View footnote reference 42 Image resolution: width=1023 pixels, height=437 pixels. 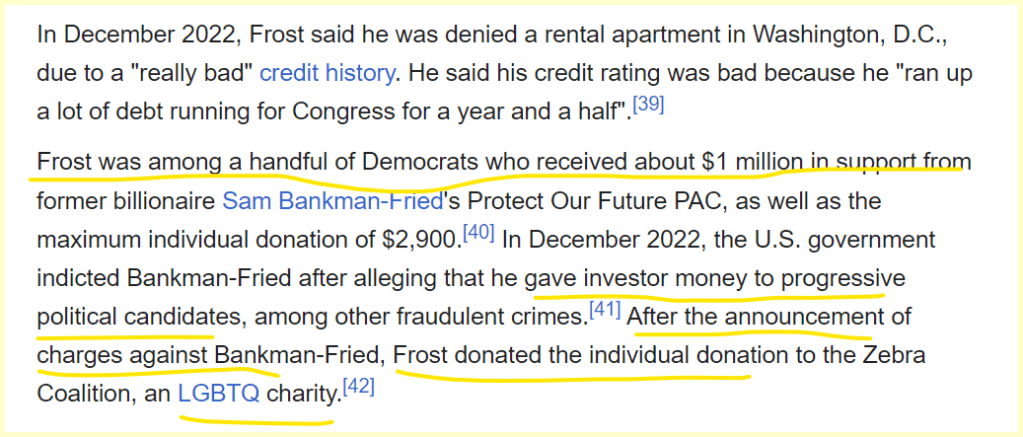[x=357, y=386]
